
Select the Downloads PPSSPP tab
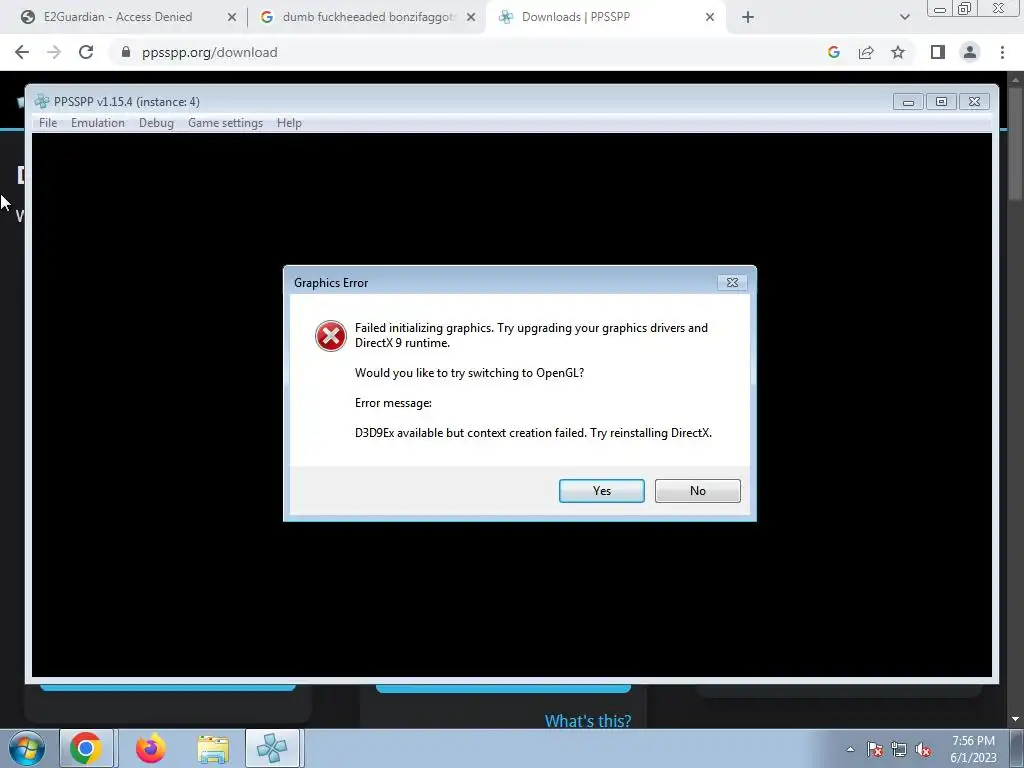click(x=575, y=17)
